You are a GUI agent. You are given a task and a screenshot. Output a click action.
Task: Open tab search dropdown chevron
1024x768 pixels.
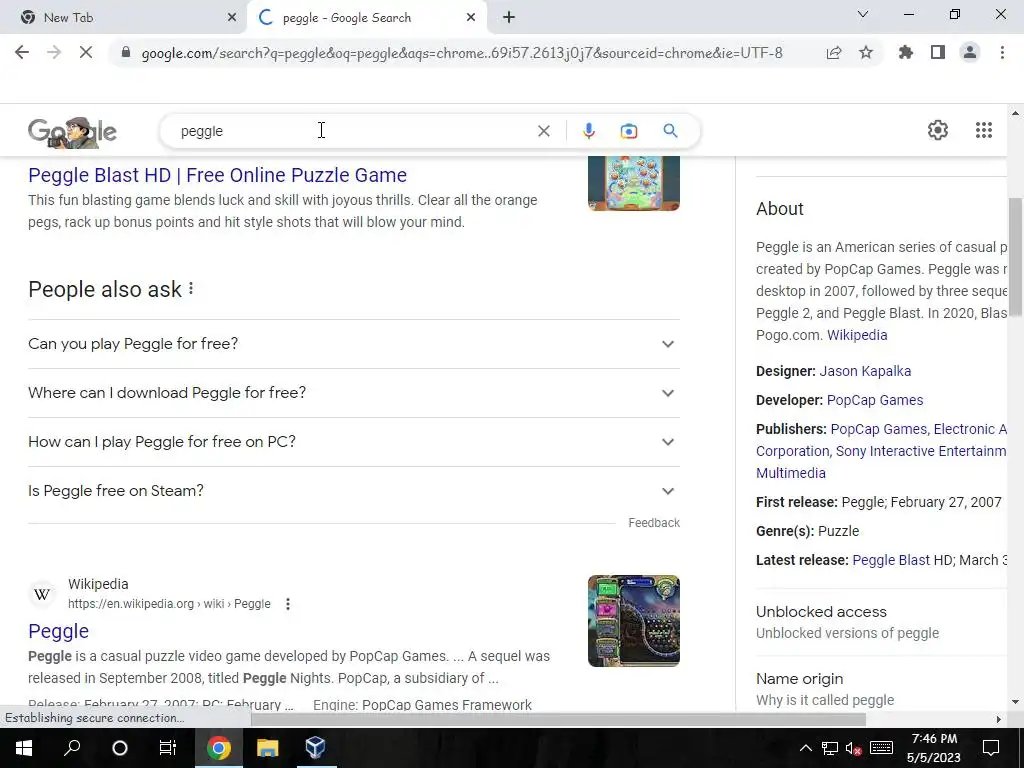863,14
